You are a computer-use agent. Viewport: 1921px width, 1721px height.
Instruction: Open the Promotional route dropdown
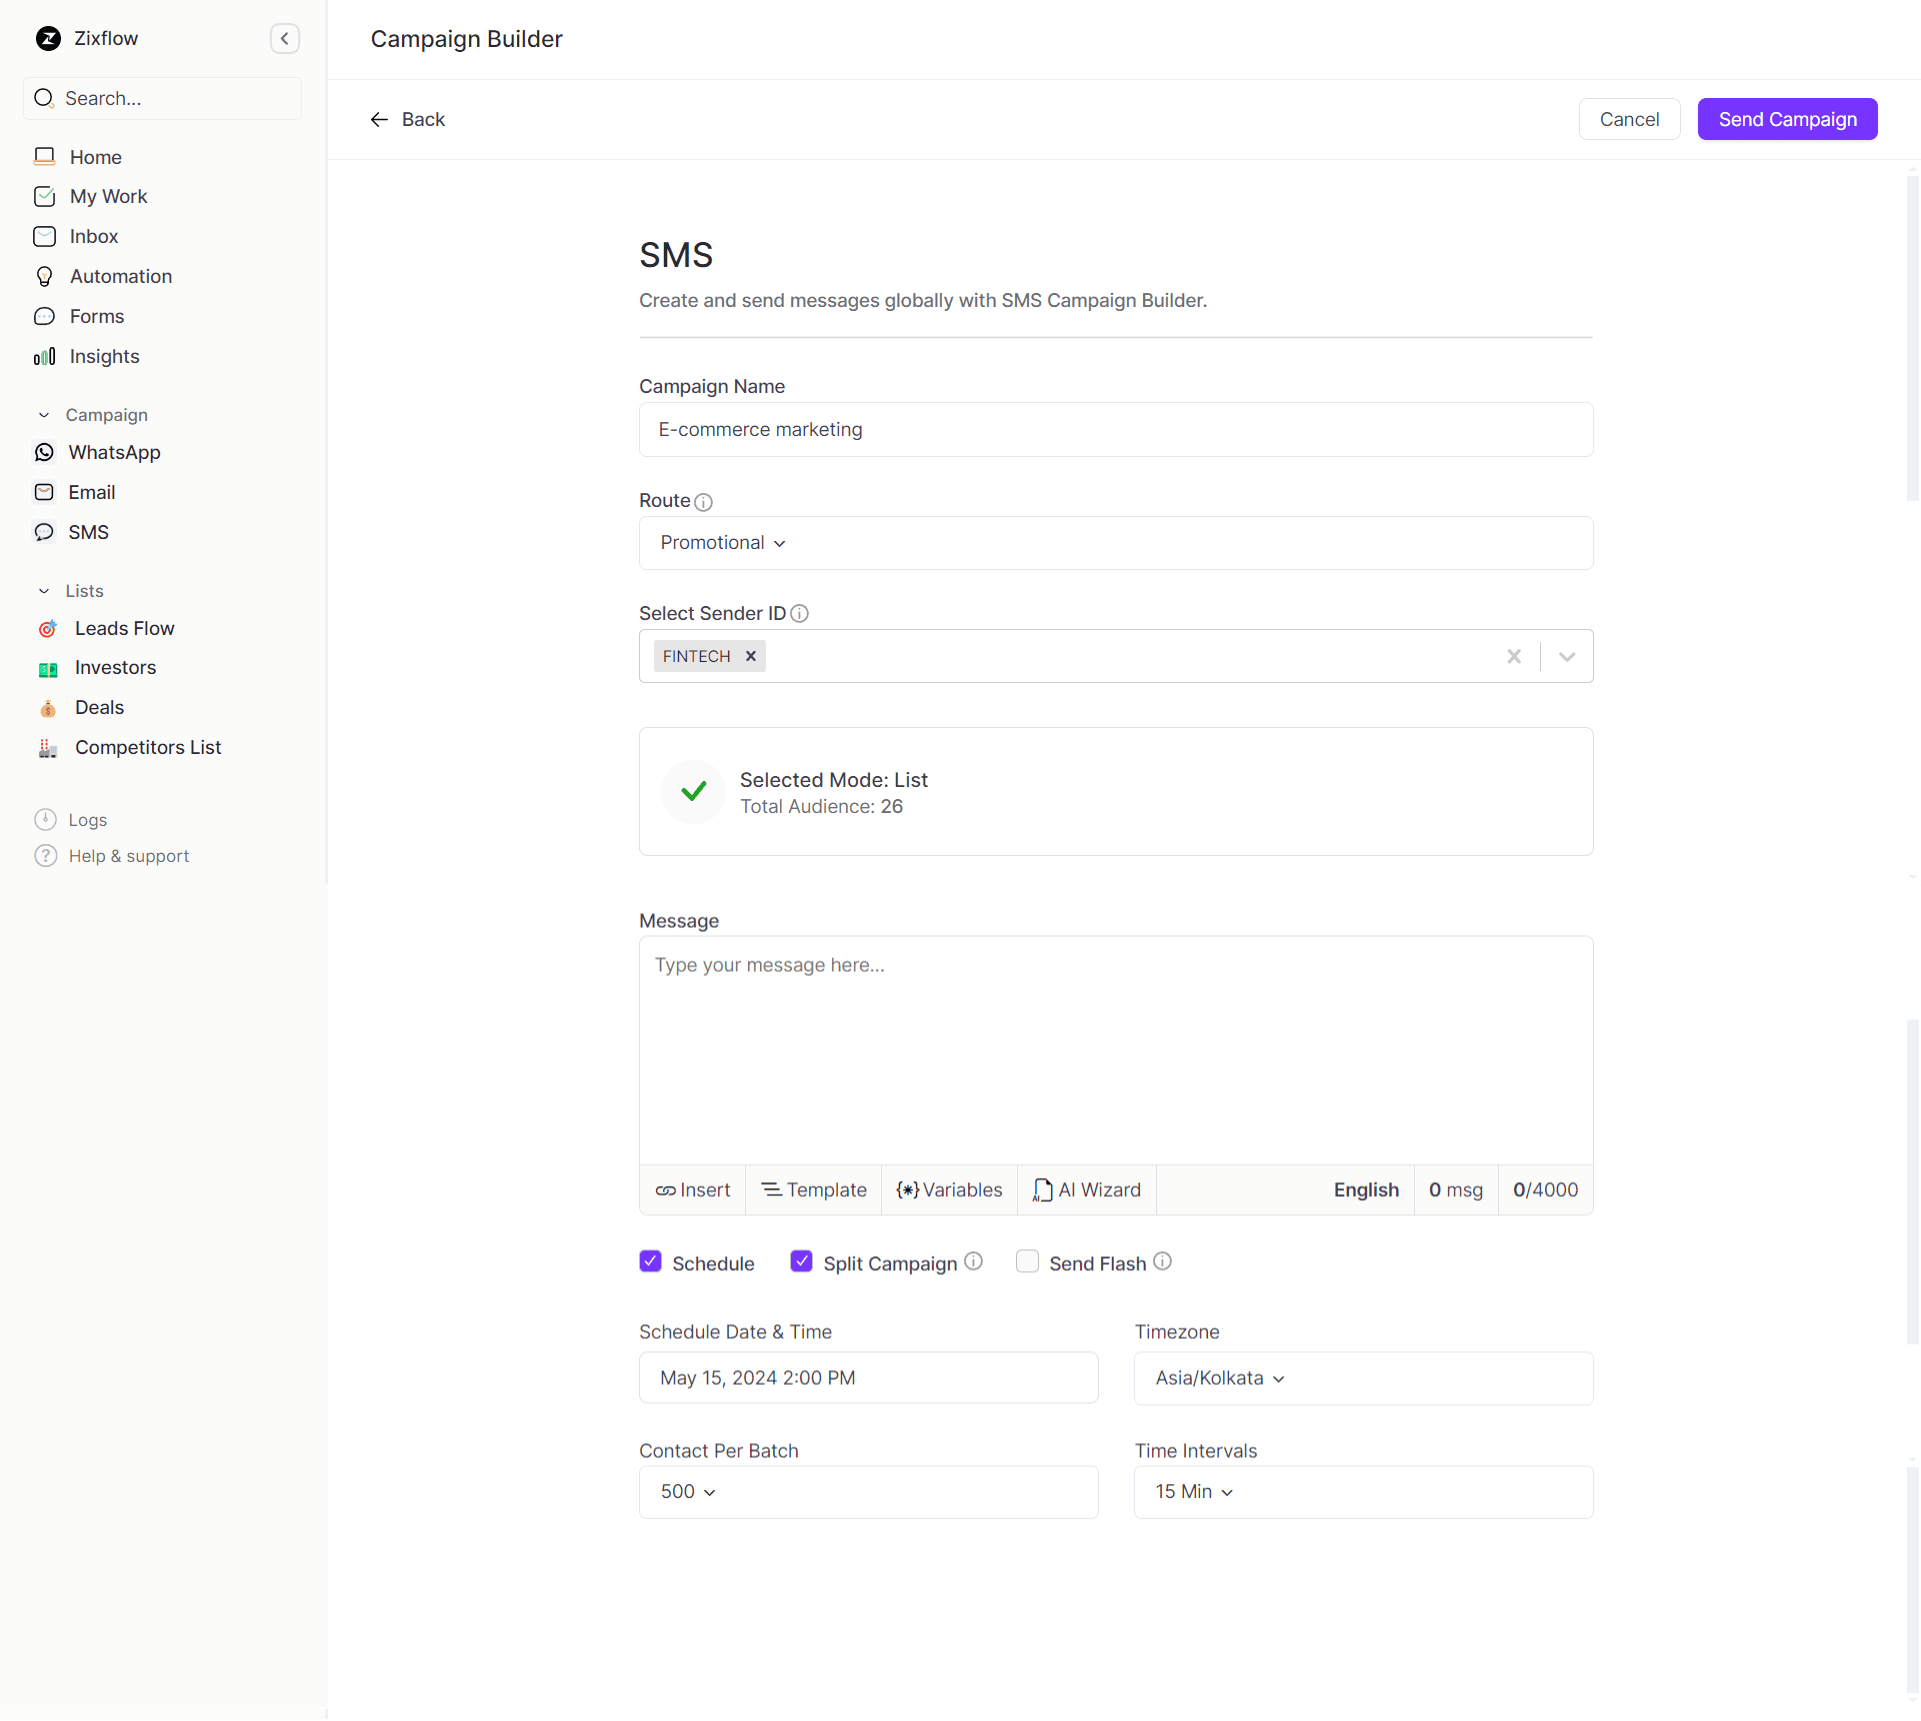pyautogui.click(x=723, y=543)
